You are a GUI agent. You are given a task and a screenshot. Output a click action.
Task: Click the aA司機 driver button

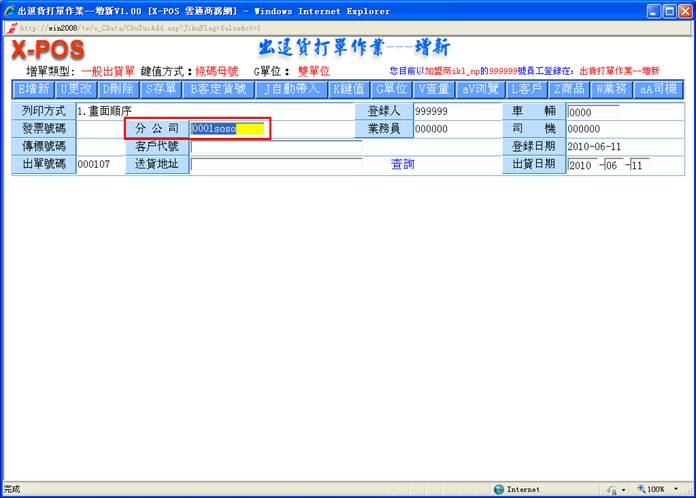tap(658, 89)
